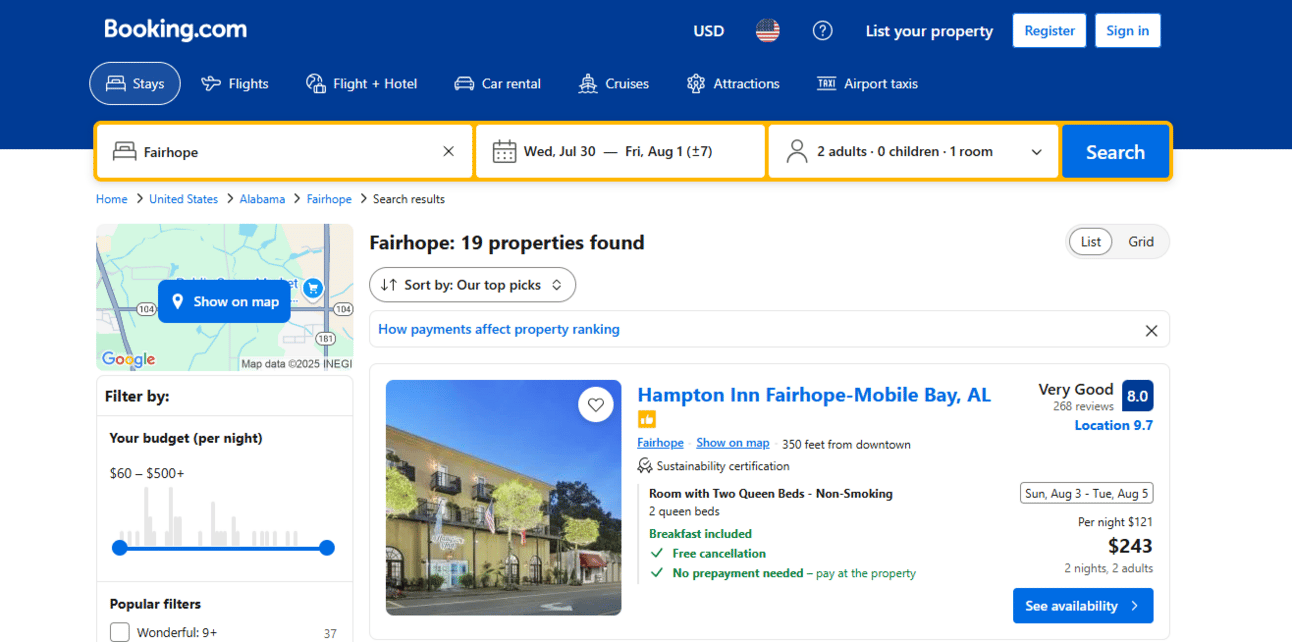This screenshot has width=1292, height=642.
Task: Click the maximum budget slider handle
Action: click(327, 548)
